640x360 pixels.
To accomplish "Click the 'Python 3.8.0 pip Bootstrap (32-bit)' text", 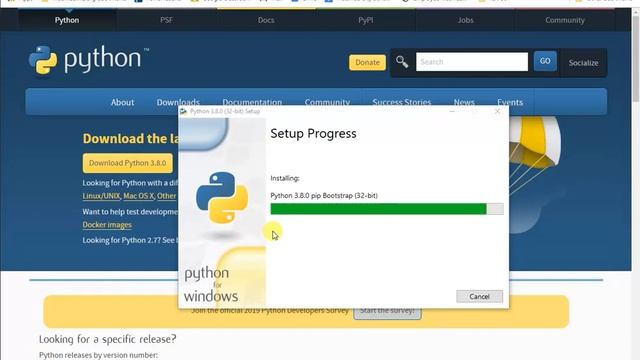I will pos(324,196).
